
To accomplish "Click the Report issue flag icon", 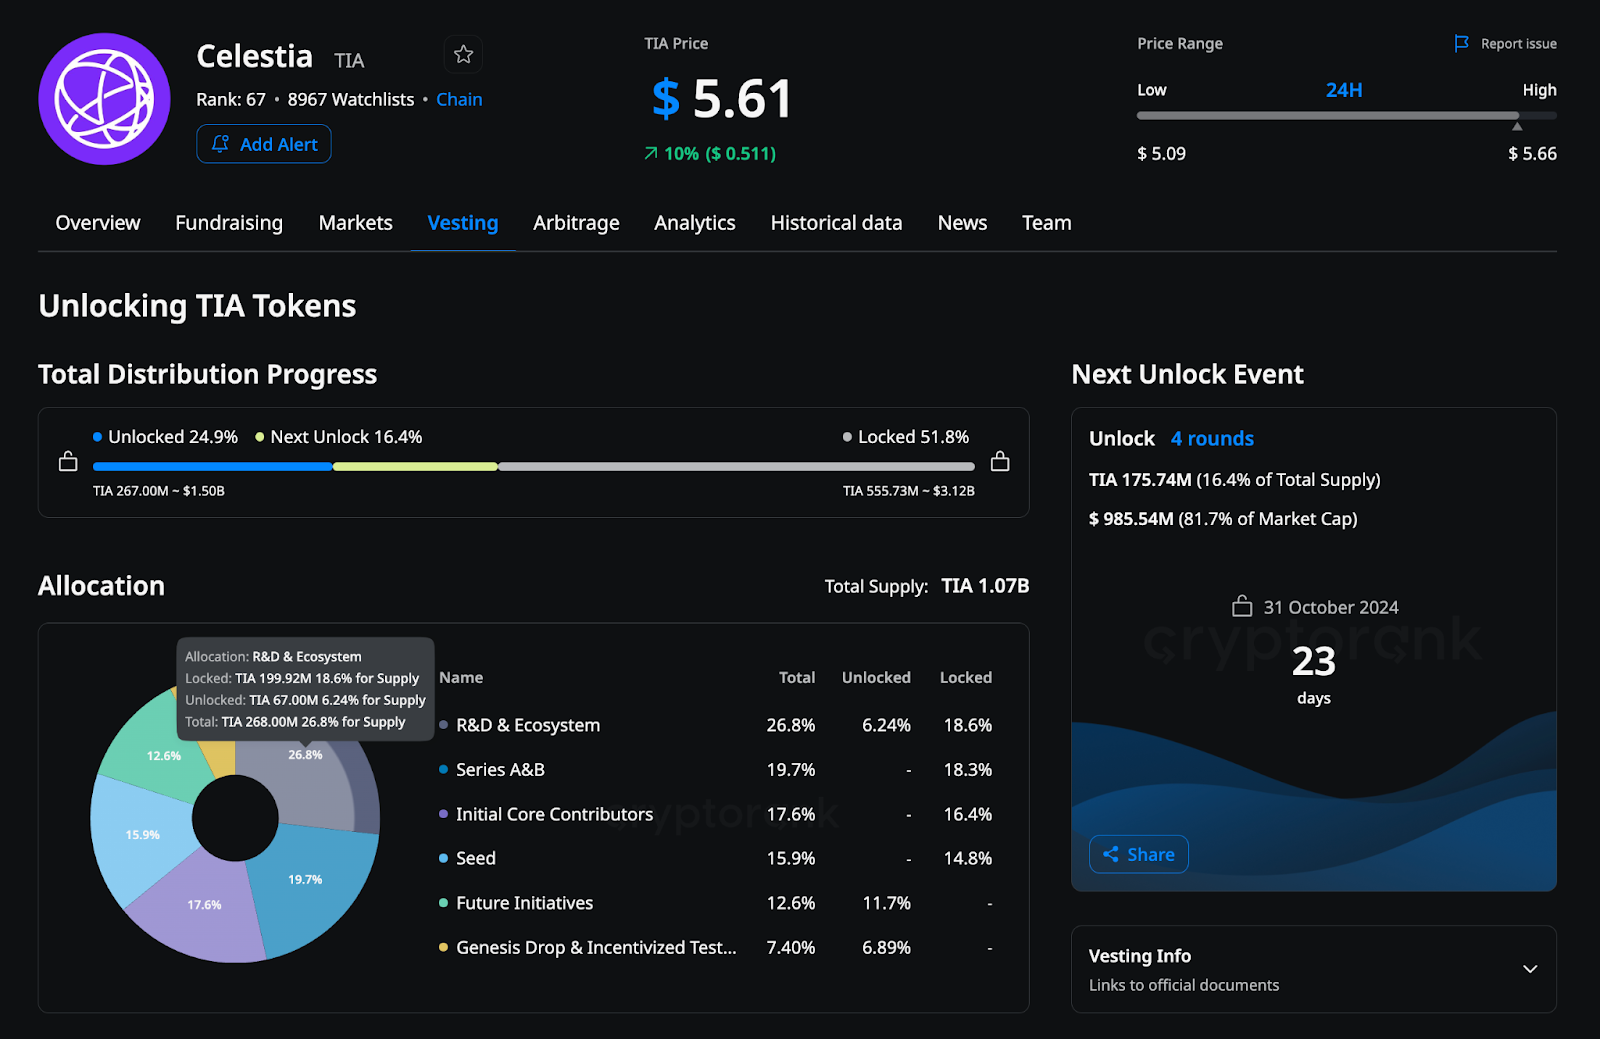I will click(1461, 43).
